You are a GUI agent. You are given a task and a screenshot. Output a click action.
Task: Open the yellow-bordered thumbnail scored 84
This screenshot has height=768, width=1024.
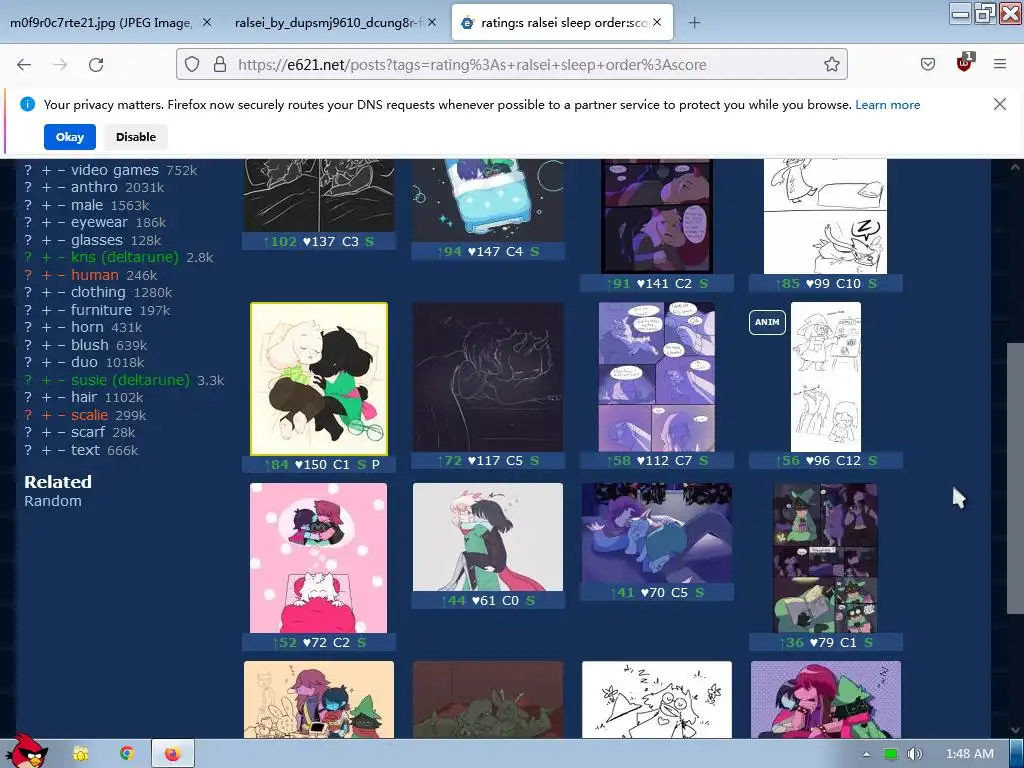pyautogui.click(x=319, y=379)
